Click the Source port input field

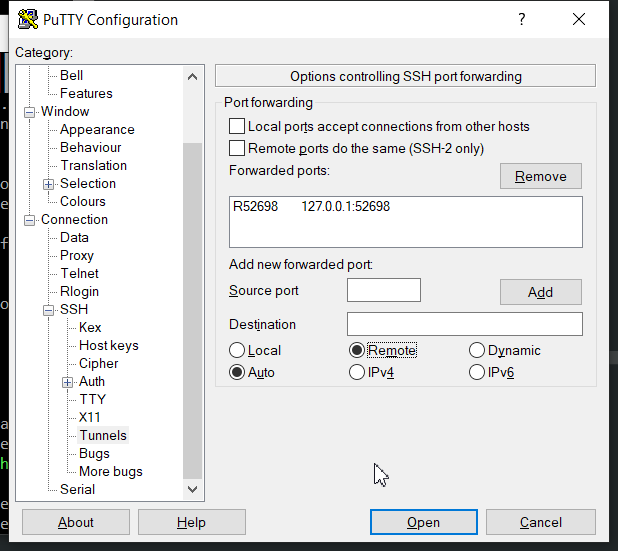[x=384, y=290]
